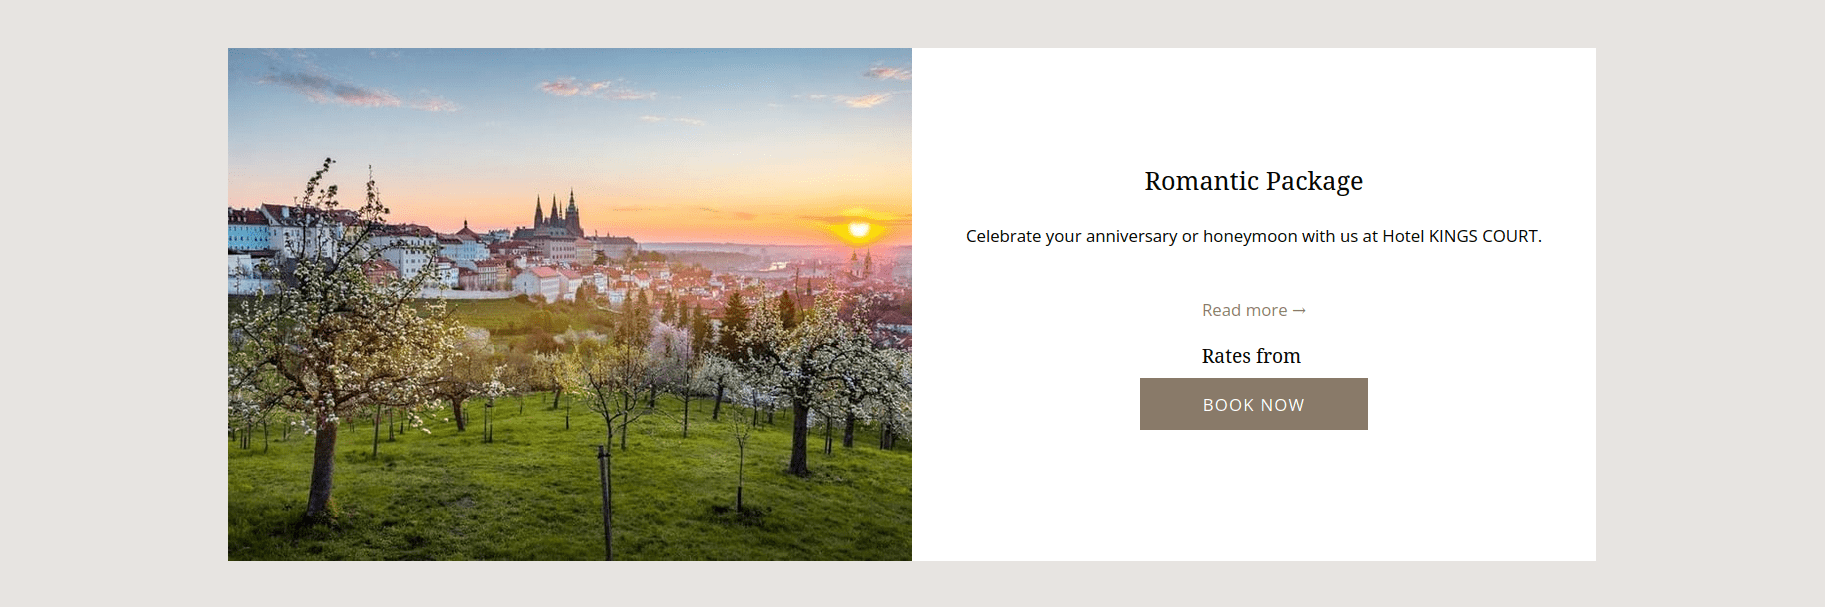Click the white buildings on the hillside
The width and height of the screenshot is (1825, 607).
point(400,250)
